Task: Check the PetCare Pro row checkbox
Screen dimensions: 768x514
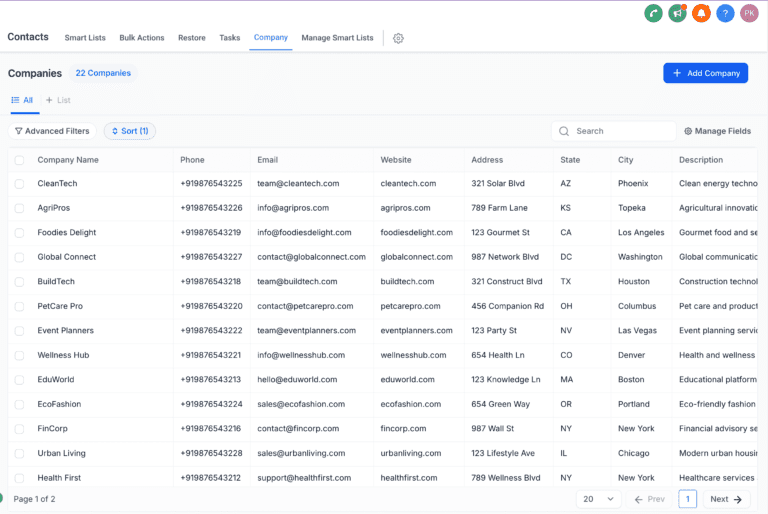Action: point(19,306)
